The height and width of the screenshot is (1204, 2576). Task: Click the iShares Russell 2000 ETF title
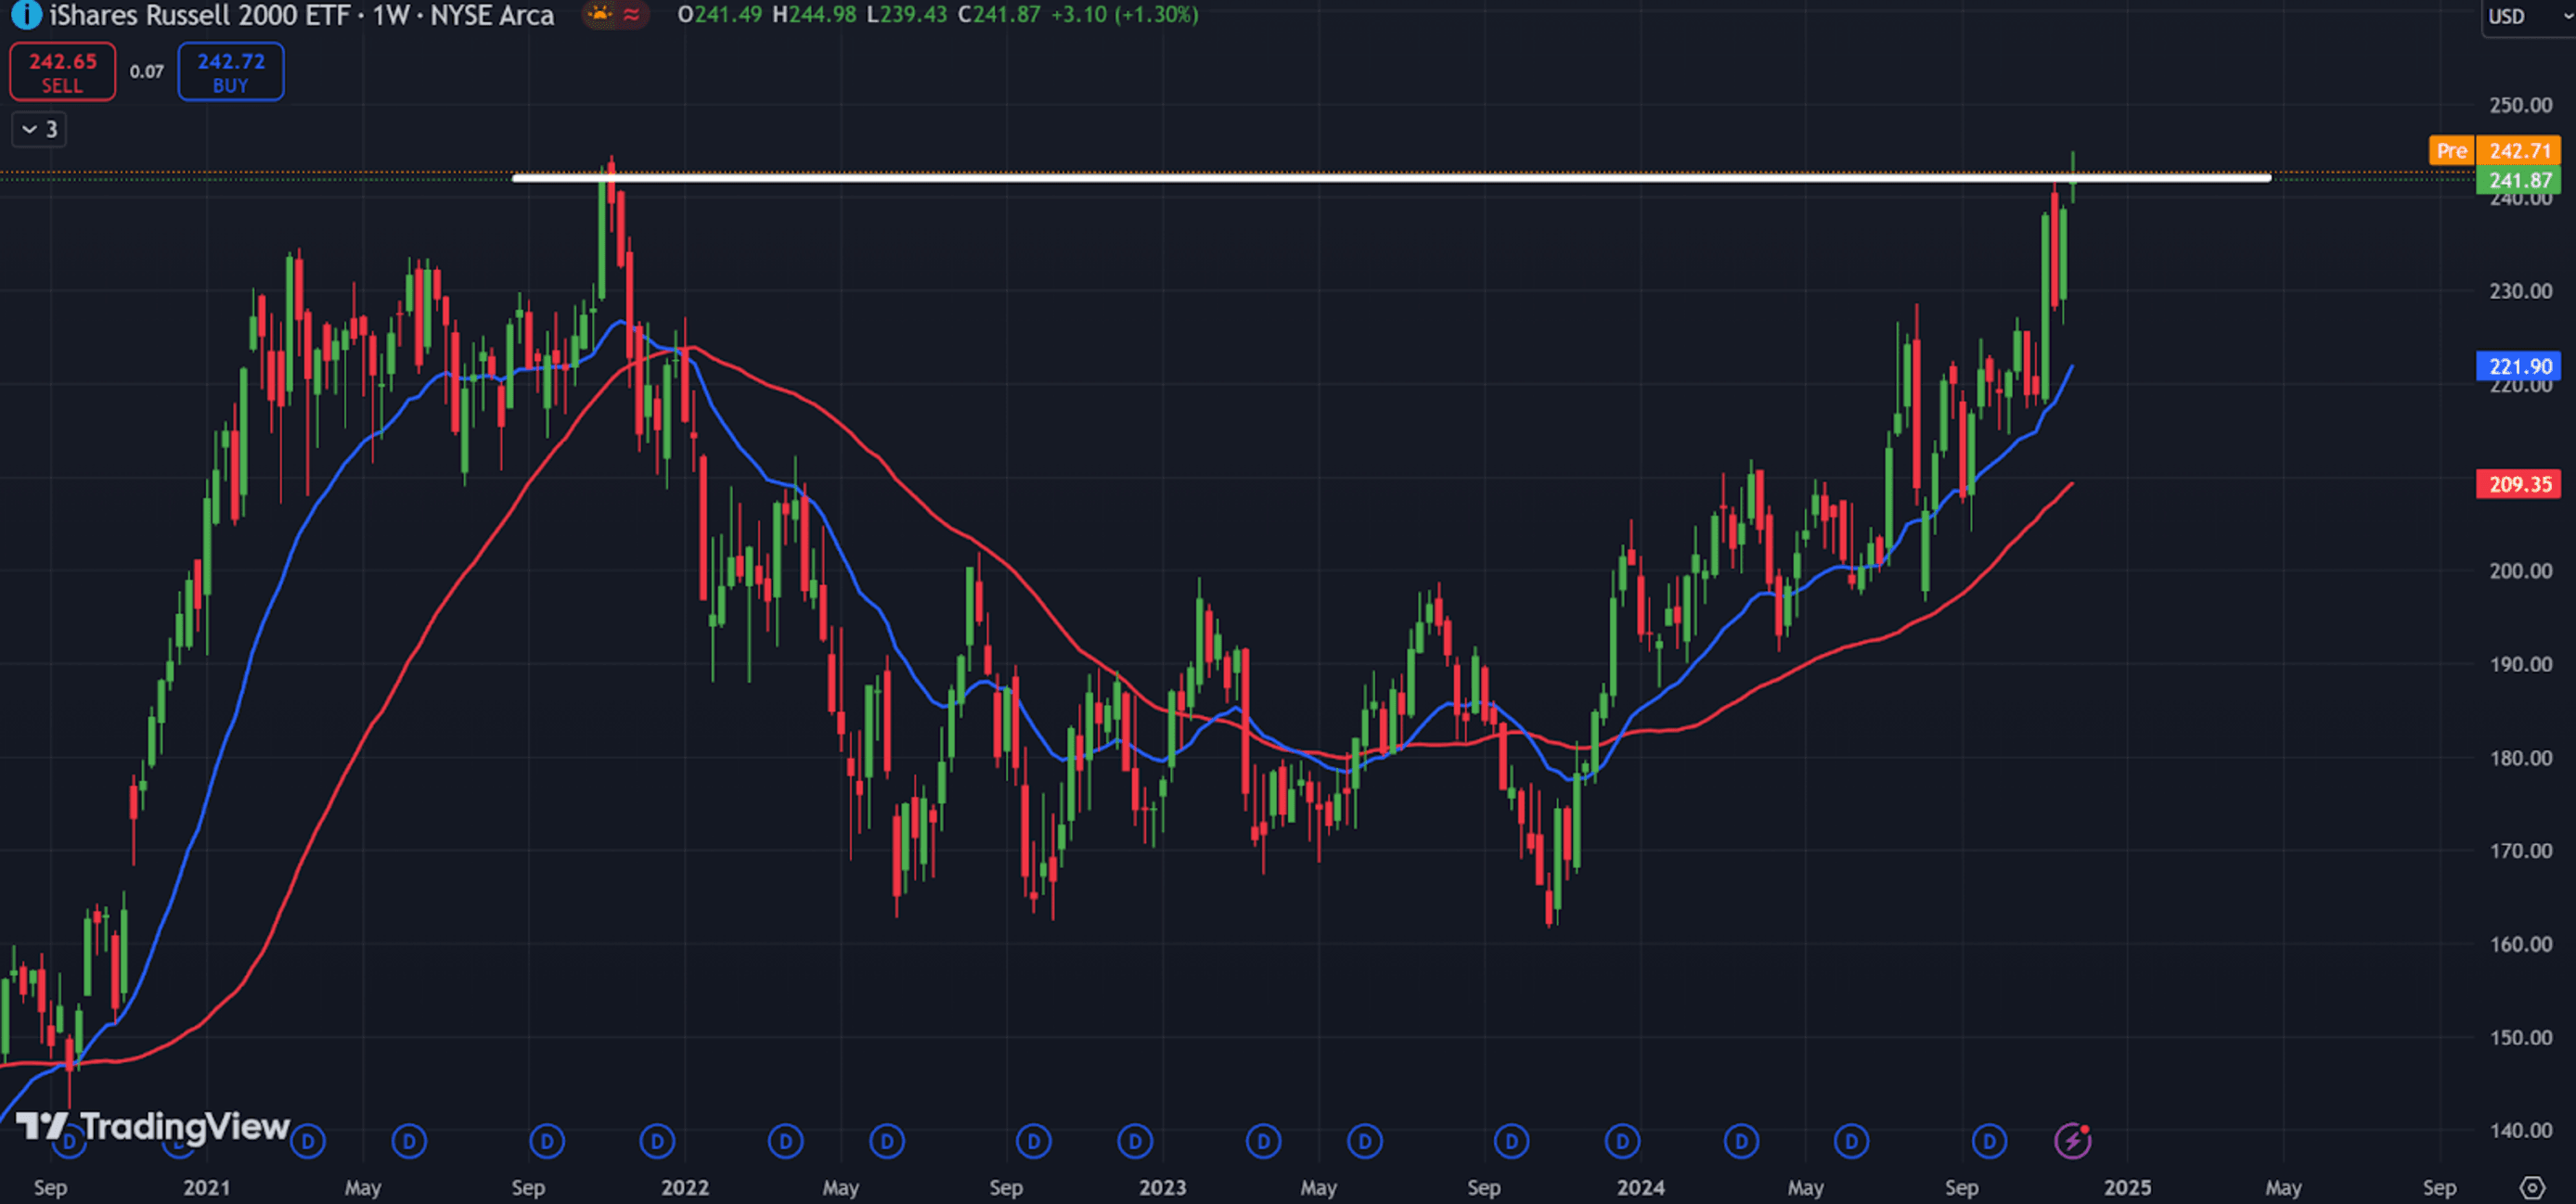[x=200, y=15]
